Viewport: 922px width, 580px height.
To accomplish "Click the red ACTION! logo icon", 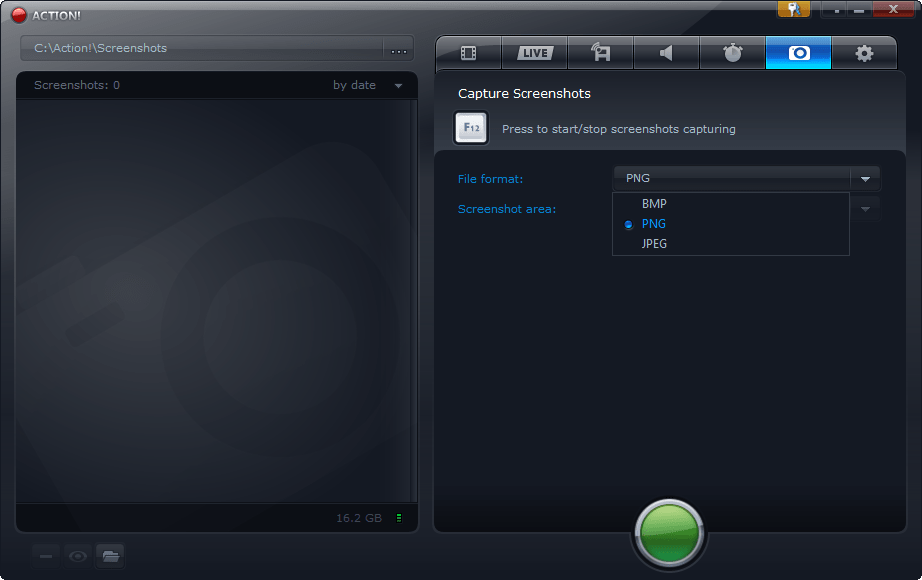I will click(19, 15).
